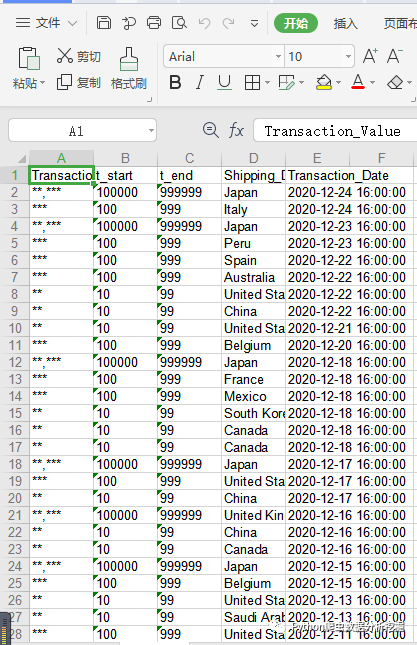Click the 剪切 cut button

[x=79, y=56]
